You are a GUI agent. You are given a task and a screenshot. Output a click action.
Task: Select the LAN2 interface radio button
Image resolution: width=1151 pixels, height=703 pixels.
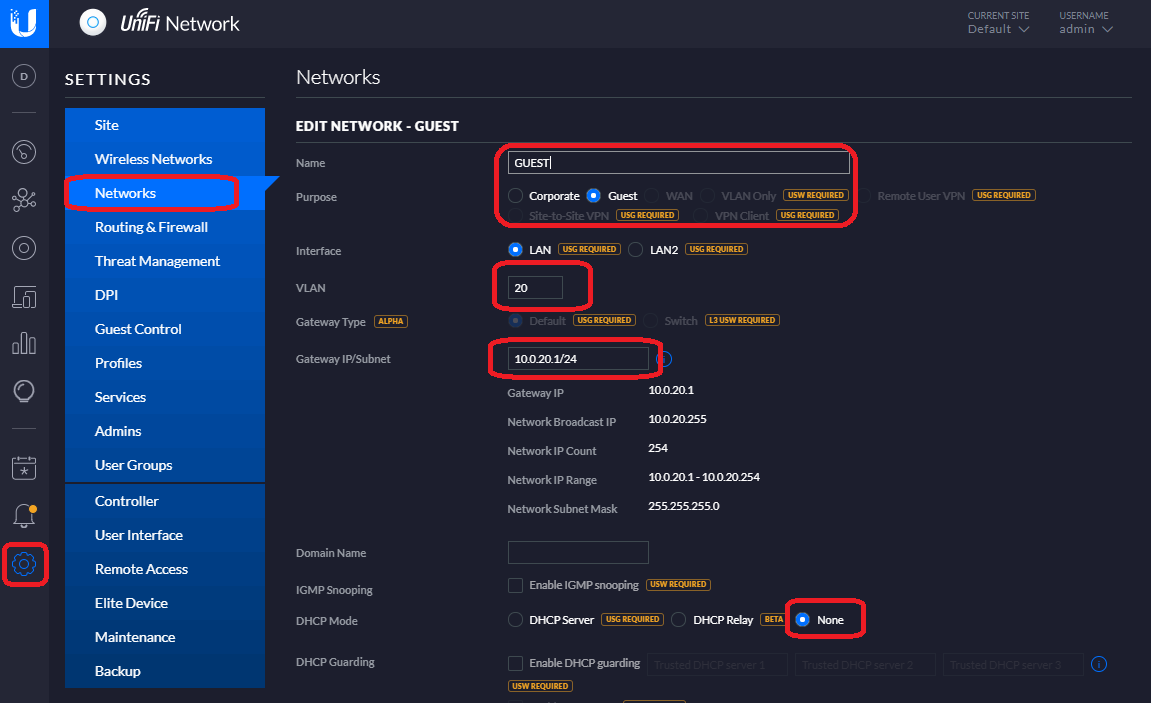tap(636, 250)
